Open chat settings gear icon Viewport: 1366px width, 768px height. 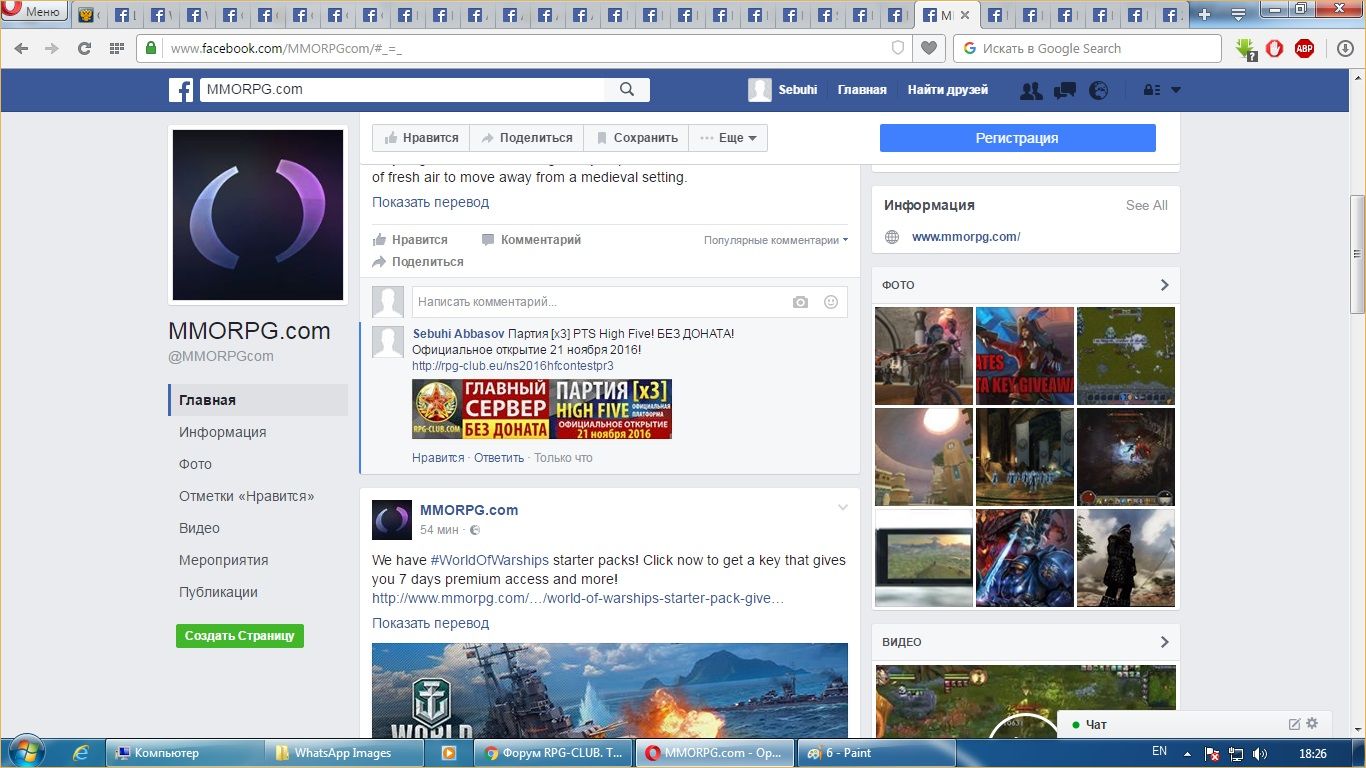point(1313,724)
